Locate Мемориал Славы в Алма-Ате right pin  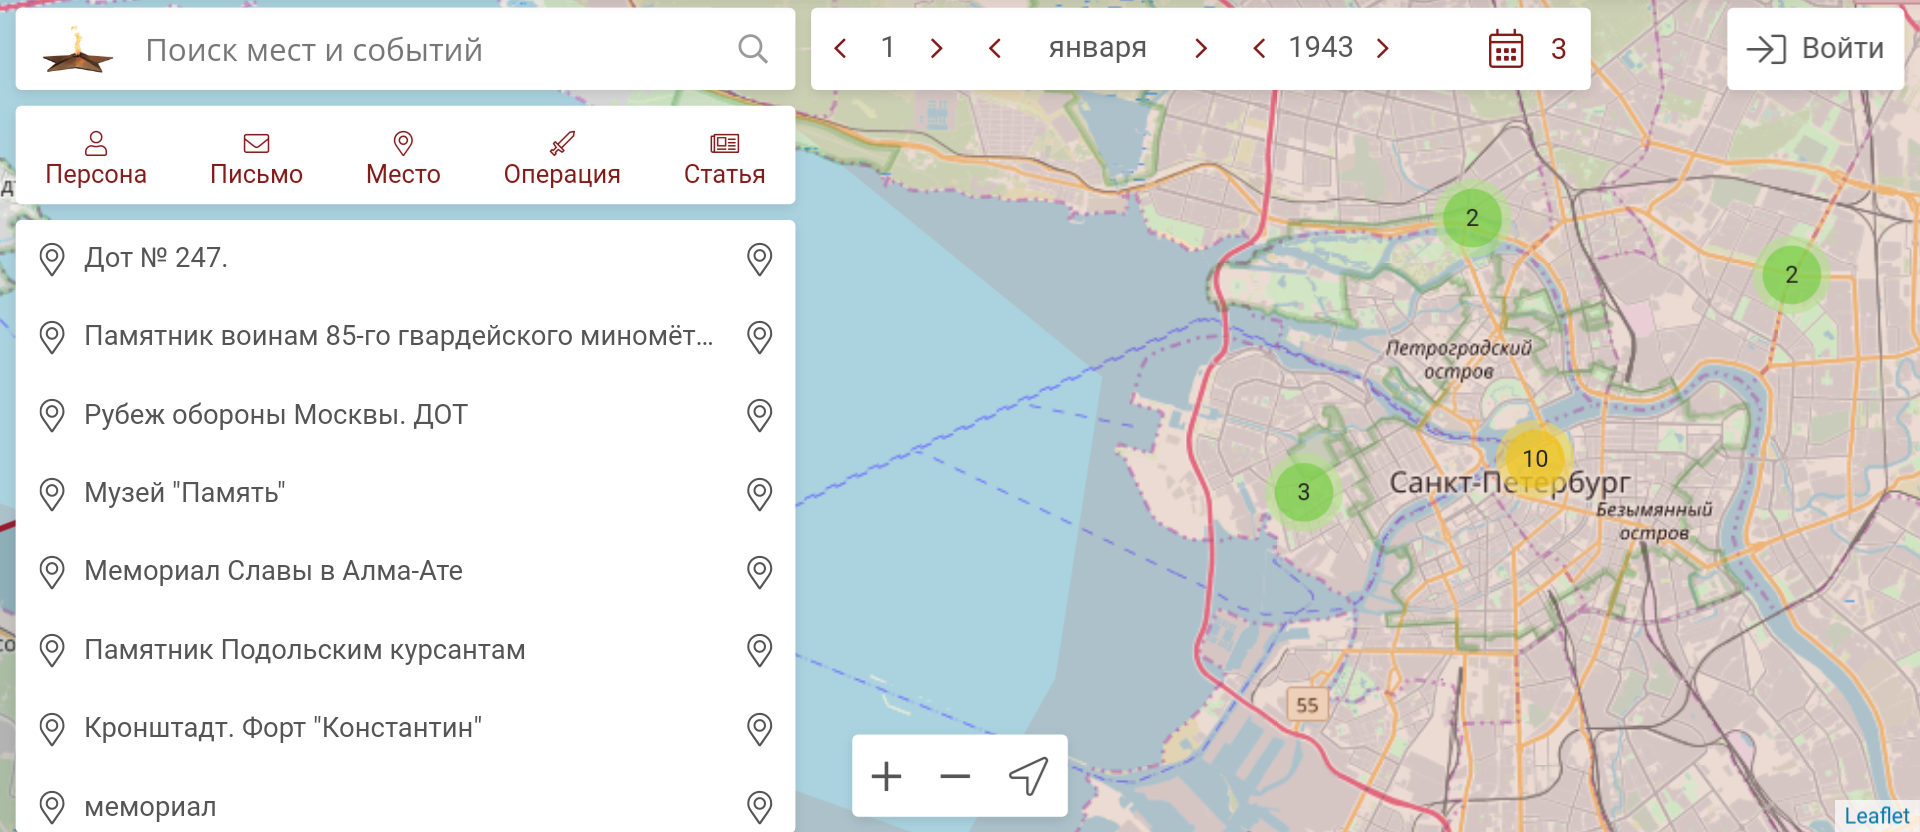[760, 572]
